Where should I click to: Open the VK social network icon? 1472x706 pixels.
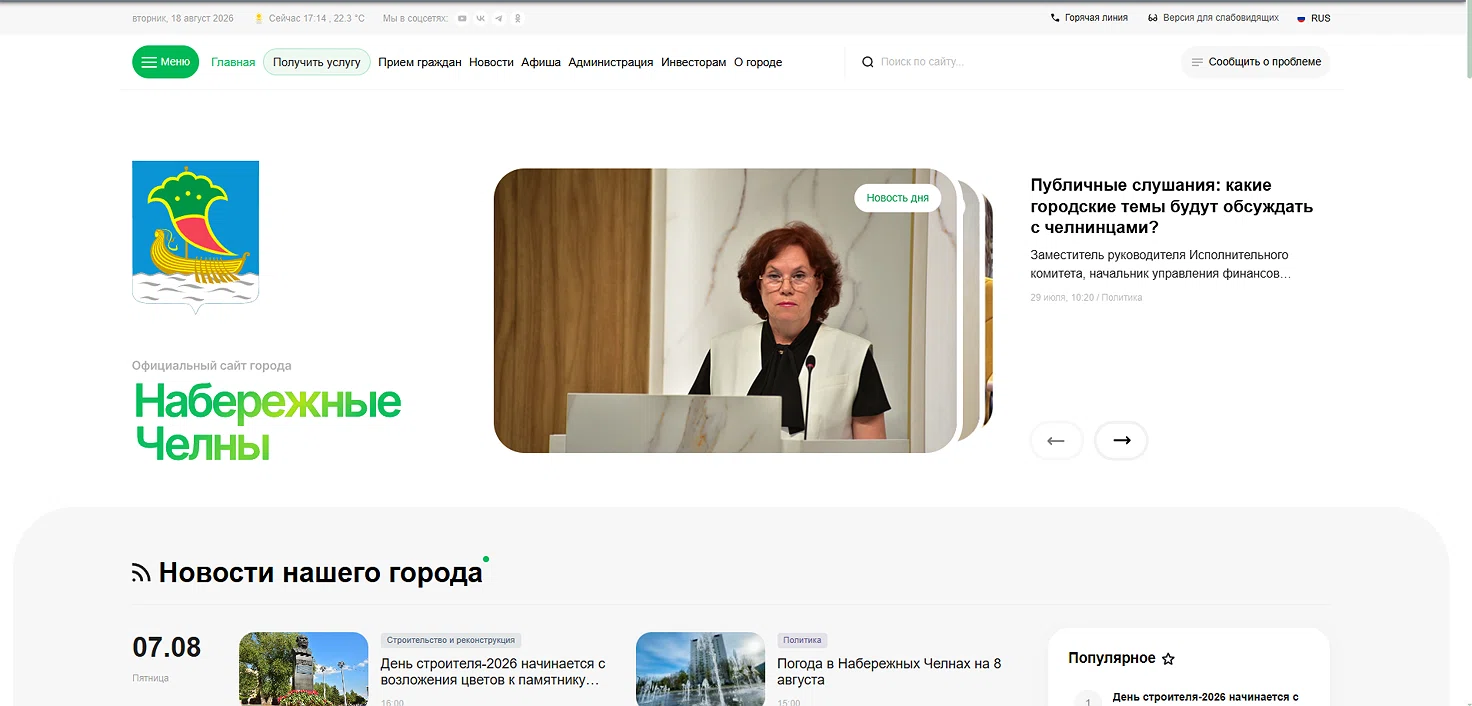[480, 18]
